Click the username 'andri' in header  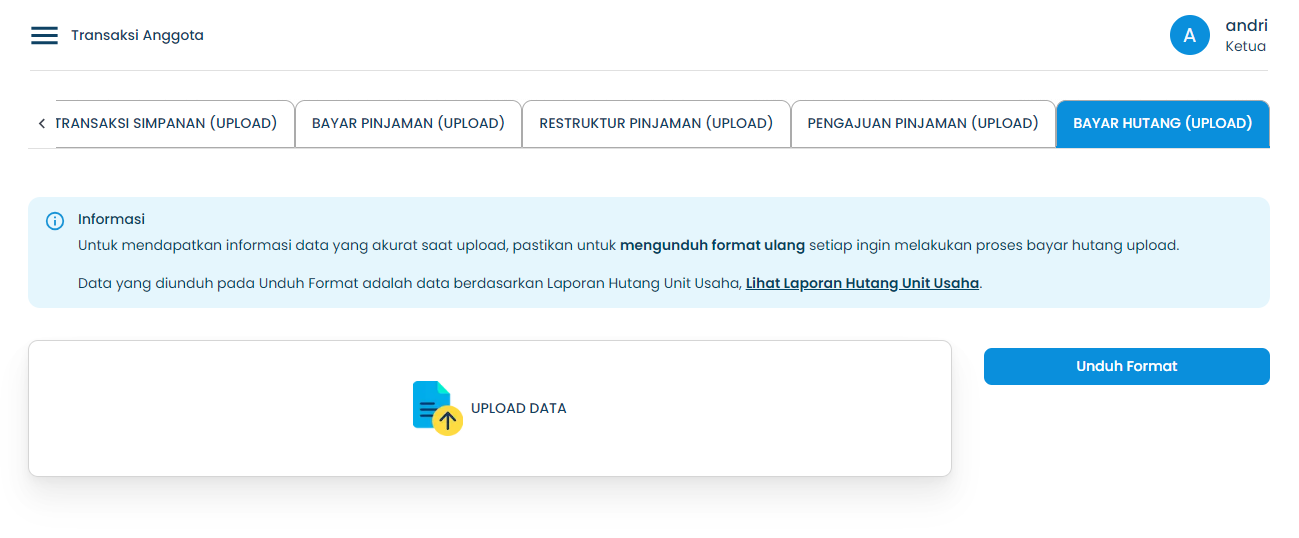click(1246, 26)
